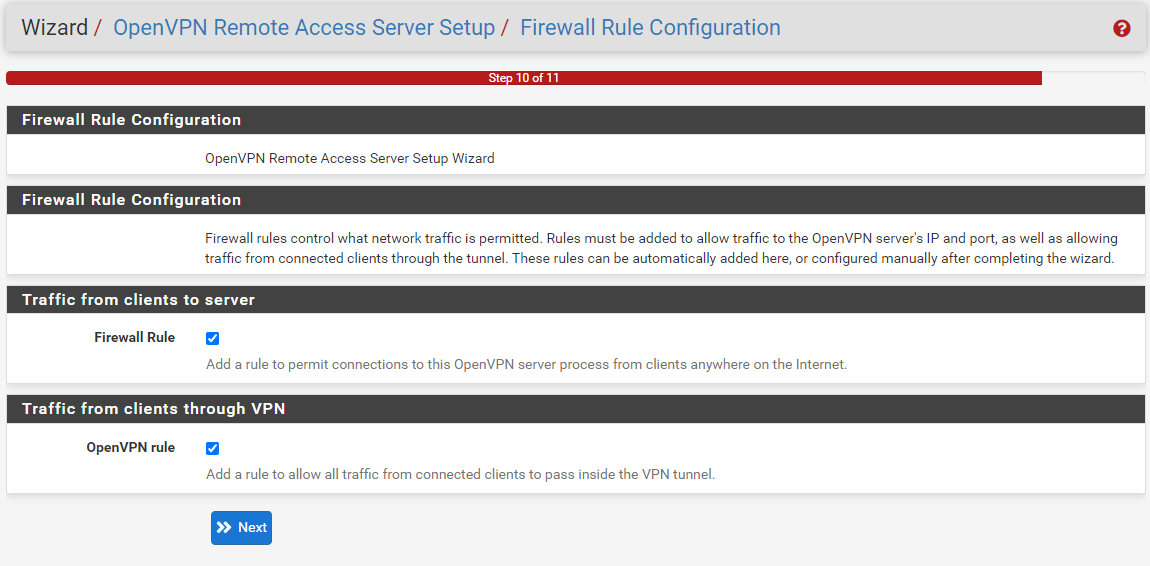Click the "OpenVPN rule" field label
The height and width of the screenshot is (566, 1150).
(x=131, y=447)
